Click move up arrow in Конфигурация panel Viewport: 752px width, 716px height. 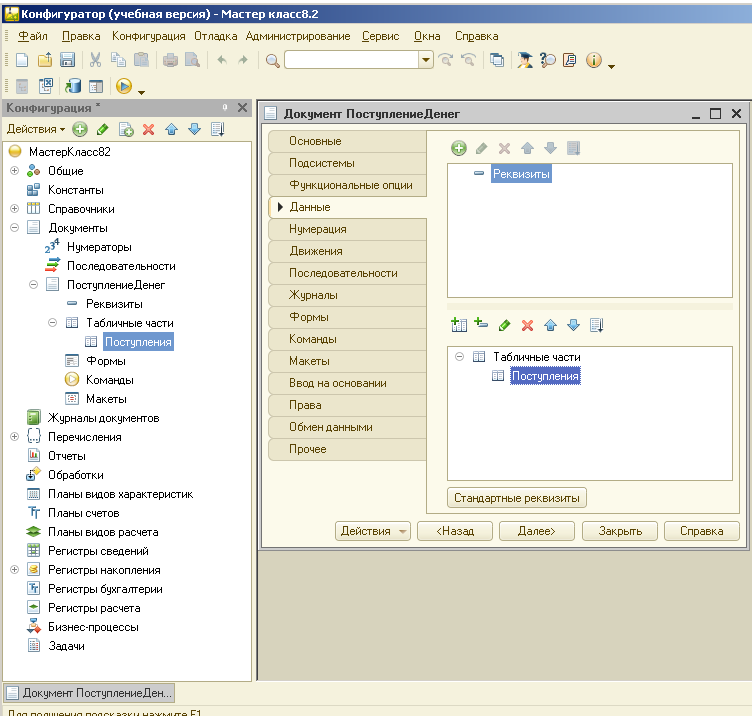tap(172, 129)
